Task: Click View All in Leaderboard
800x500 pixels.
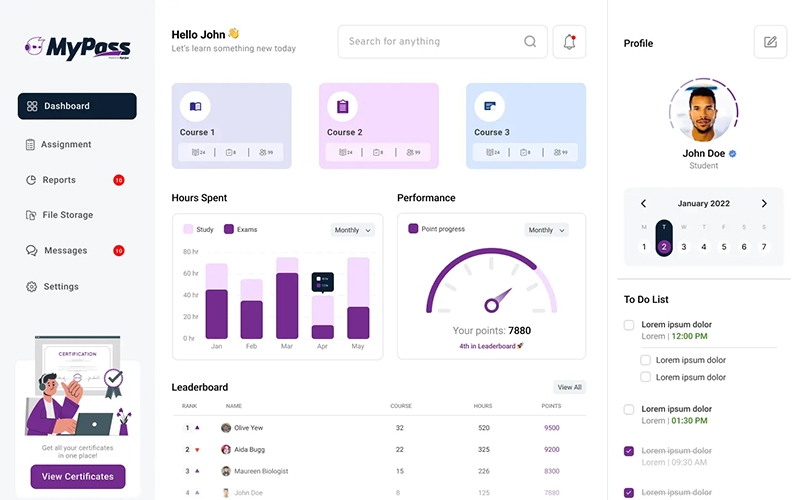Action: (x=569, y=387)
